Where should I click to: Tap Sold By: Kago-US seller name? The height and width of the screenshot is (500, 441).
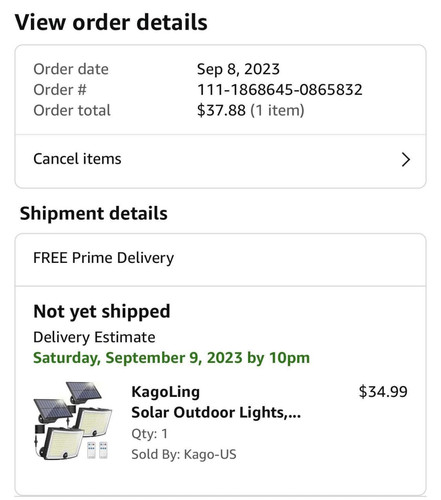click(x=184, y=454)
